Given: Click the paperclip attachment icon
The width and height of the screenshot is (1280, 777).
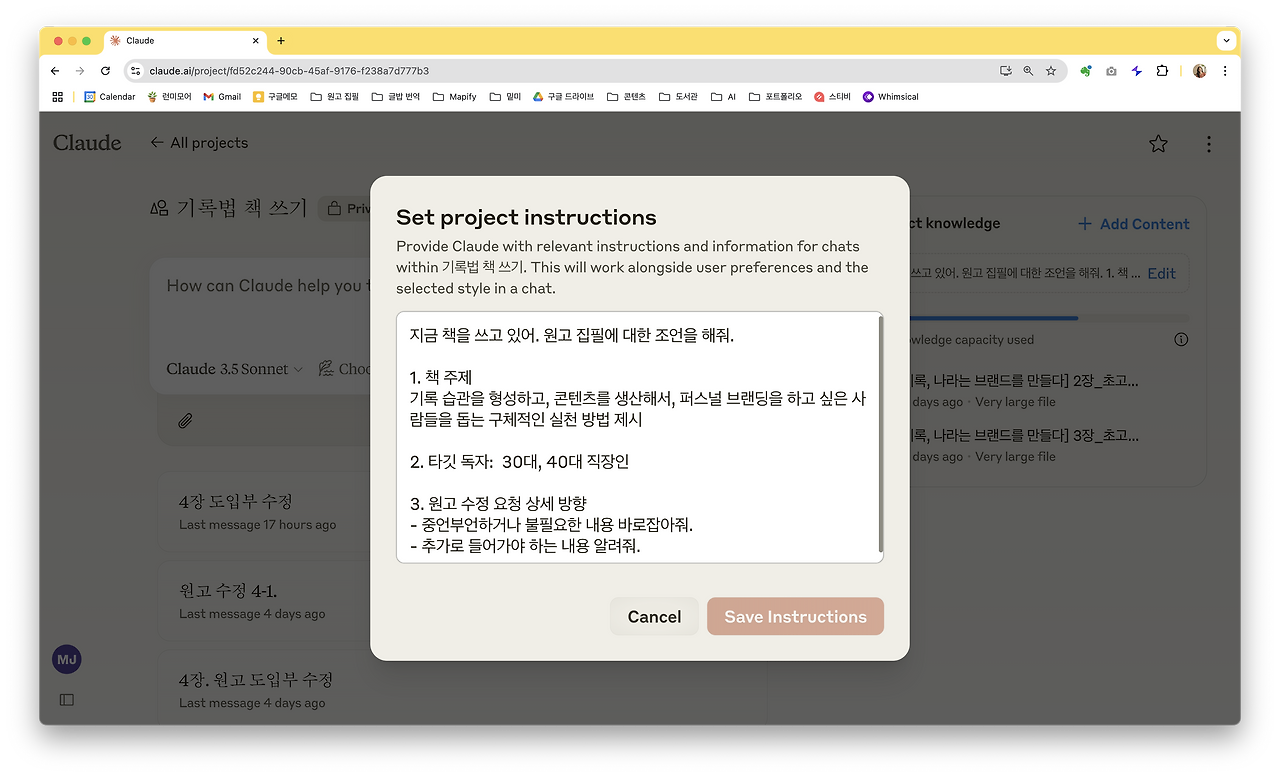Looking at the screenshot, I should point(183,420).
